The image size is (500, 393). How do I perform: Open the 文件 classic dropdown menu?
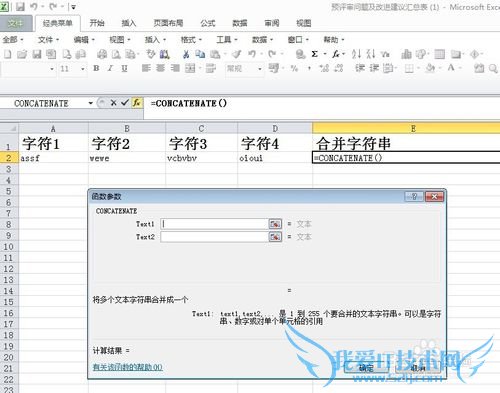tap(48, 40)
